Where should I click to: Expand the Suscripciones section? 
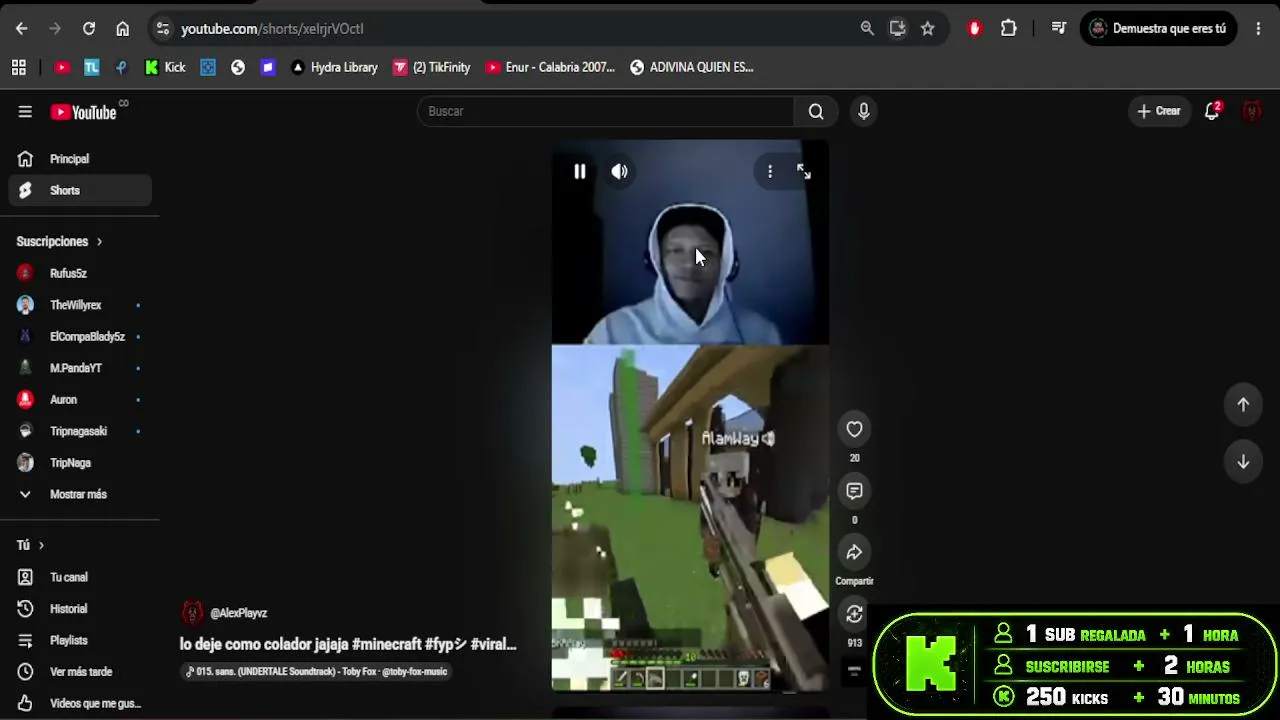click(59, 241)
